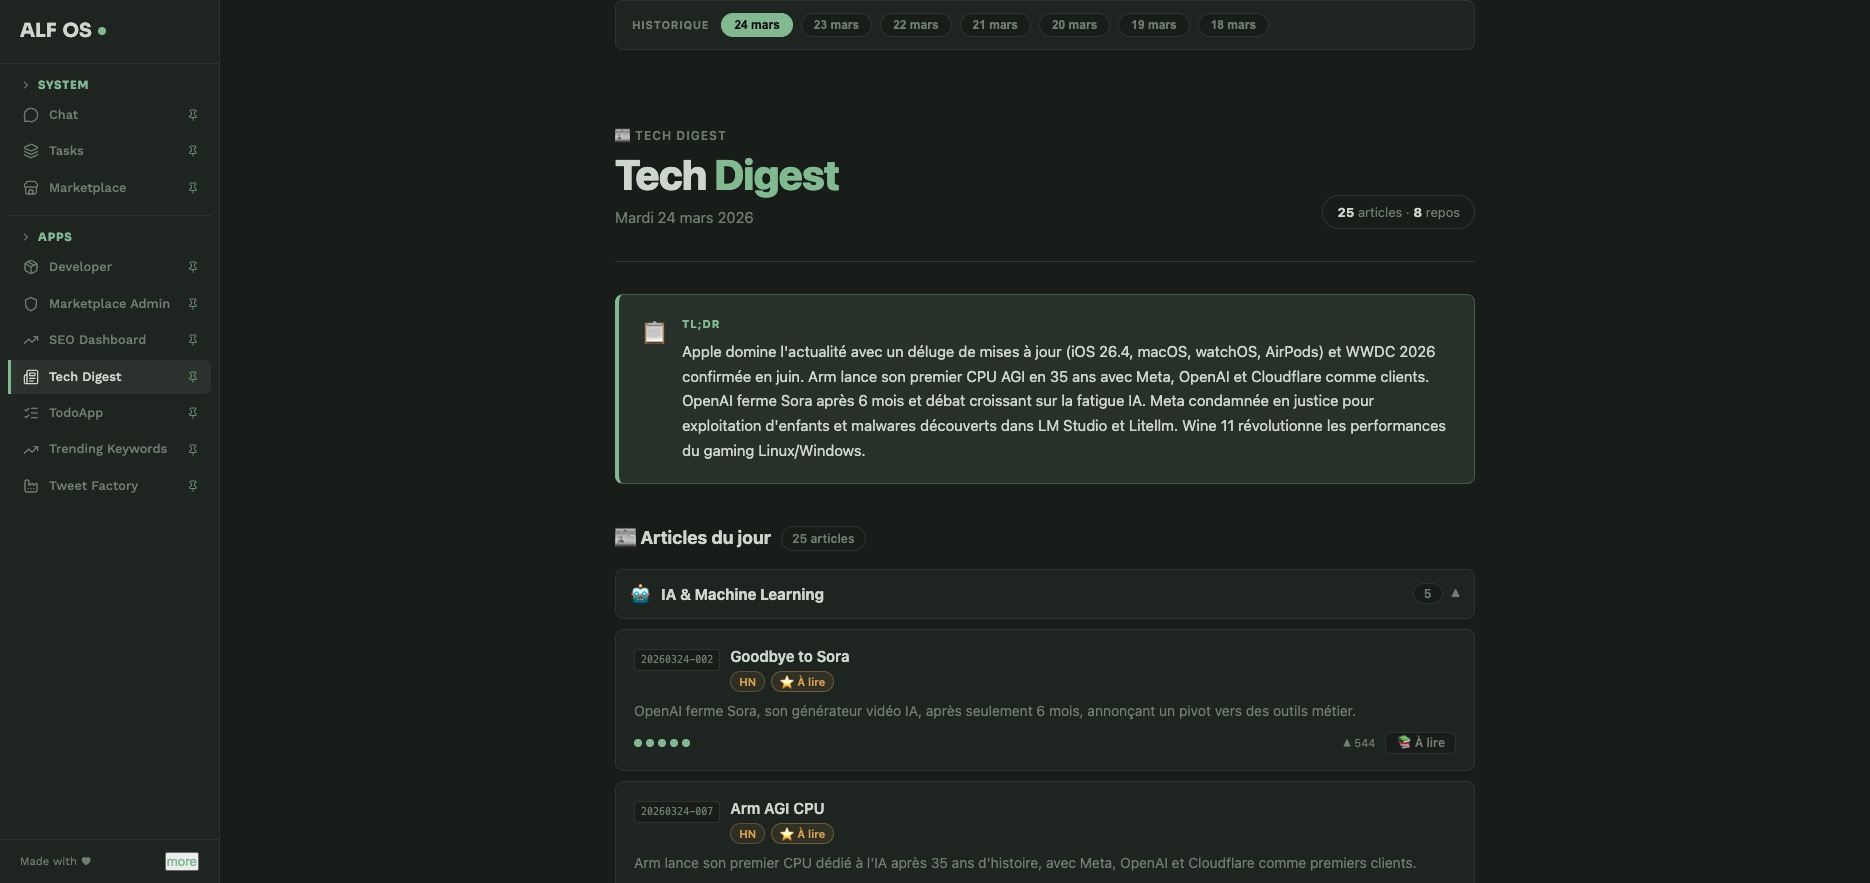Screen dimensions: 1870x883
Task: Click the robot icon beside IA & Machine Learning
Action: click(640, 594)
